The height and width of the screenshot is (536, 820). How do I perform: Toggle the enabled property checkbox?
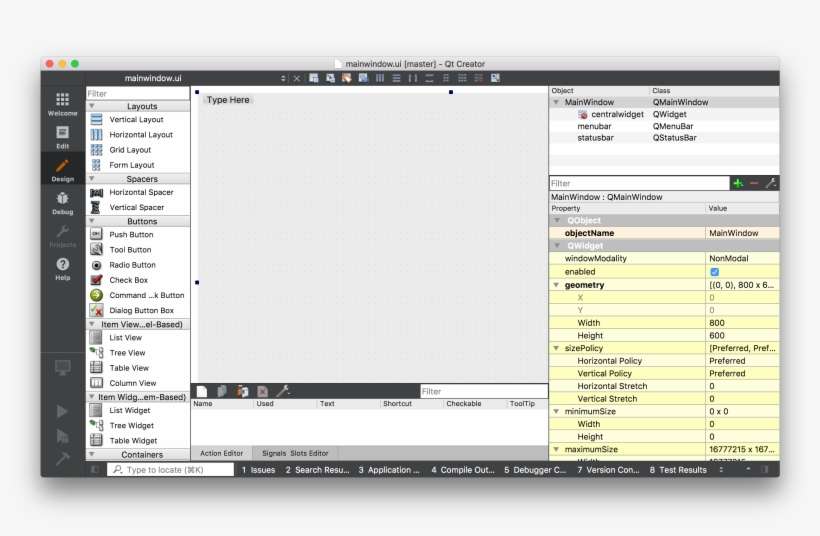tap(714, 272)
